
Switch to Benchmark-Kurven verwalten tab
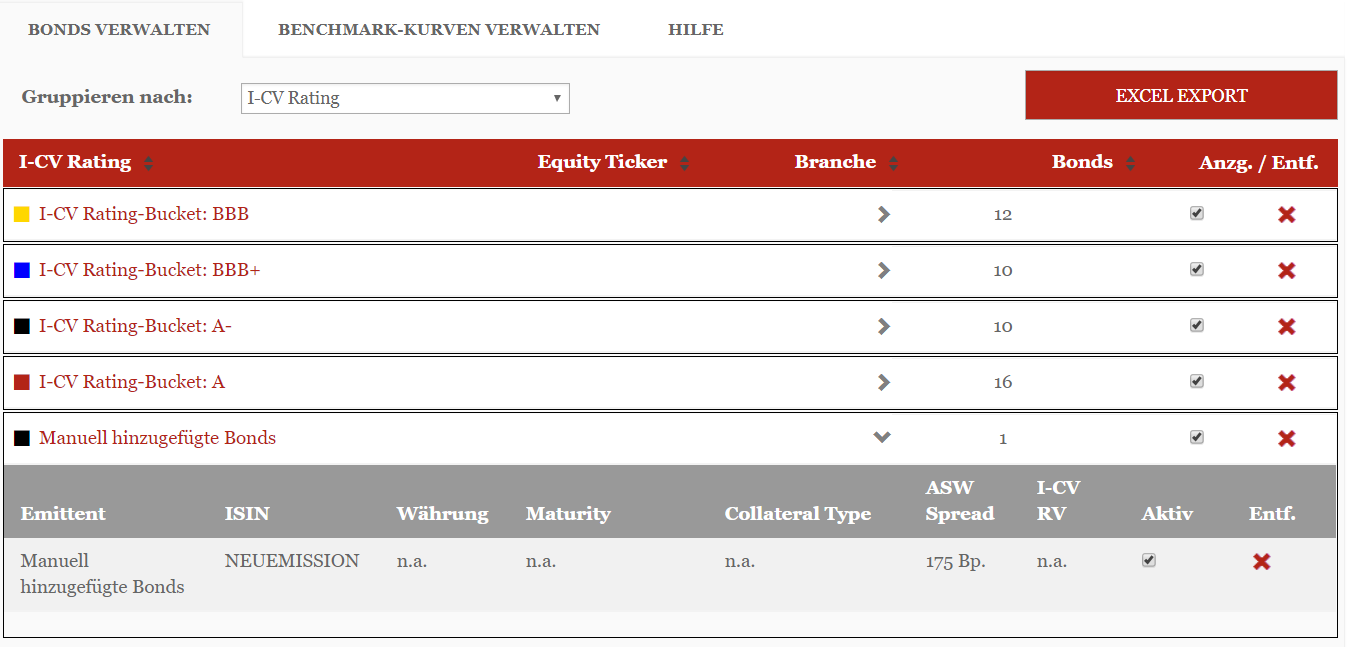click(x=439, y=30)
